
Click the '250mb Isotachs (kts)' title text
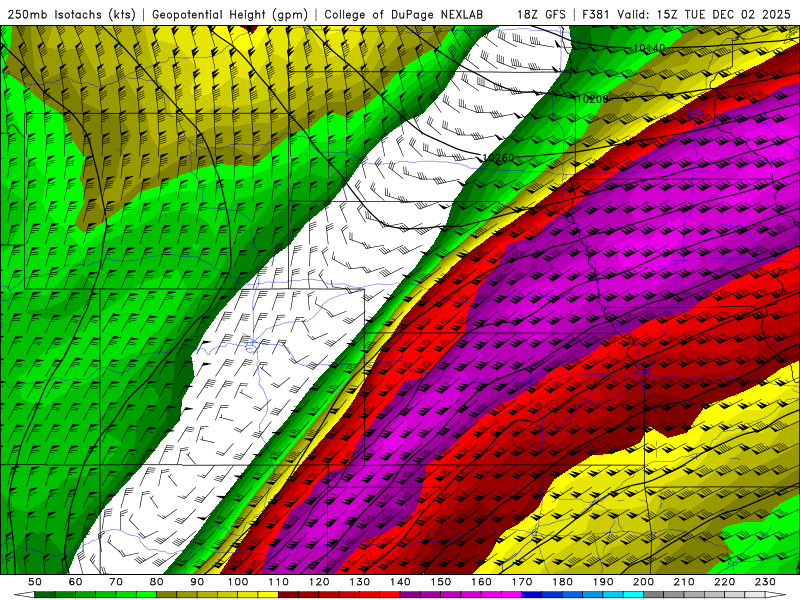(x=71, y=14)
